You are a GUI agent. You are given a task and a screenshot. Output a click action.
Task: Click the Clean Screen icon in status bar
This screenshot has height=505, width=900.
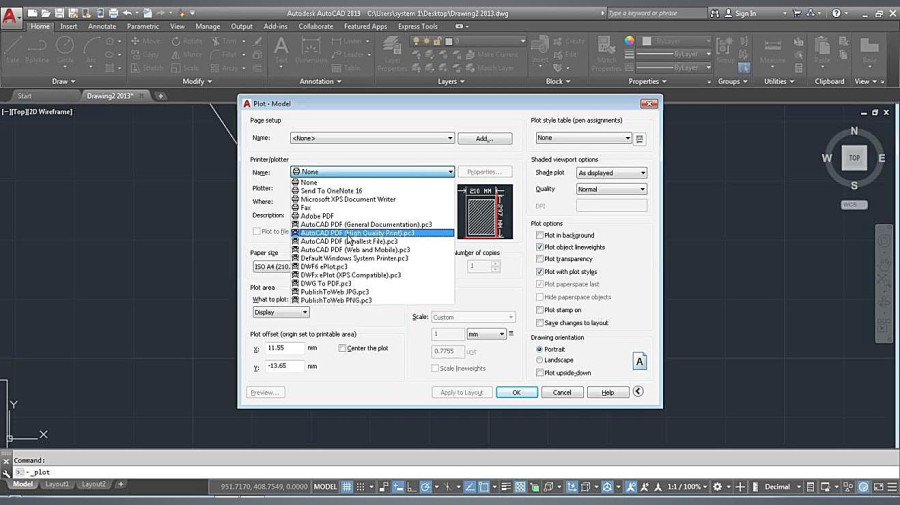click(x=878, y=487)
